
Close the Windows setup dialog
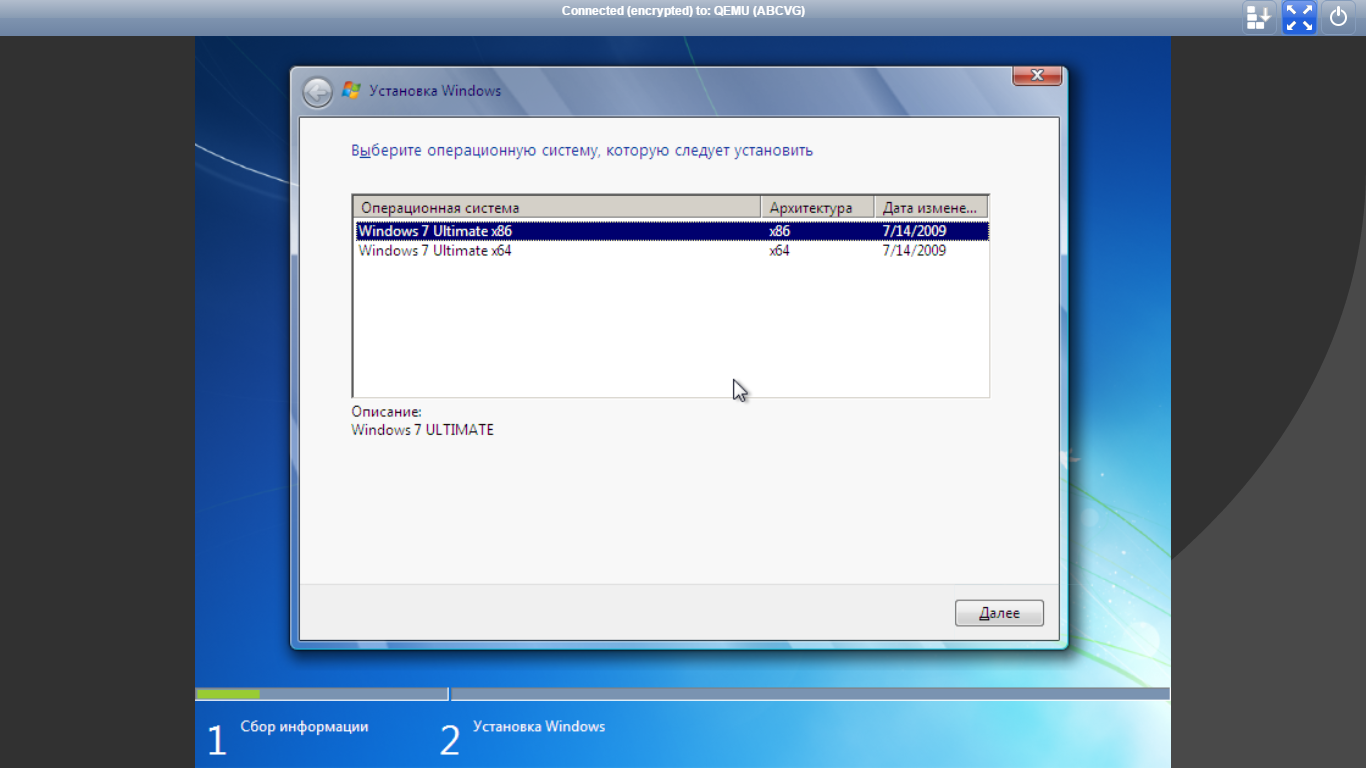(x=1037, y=75)
